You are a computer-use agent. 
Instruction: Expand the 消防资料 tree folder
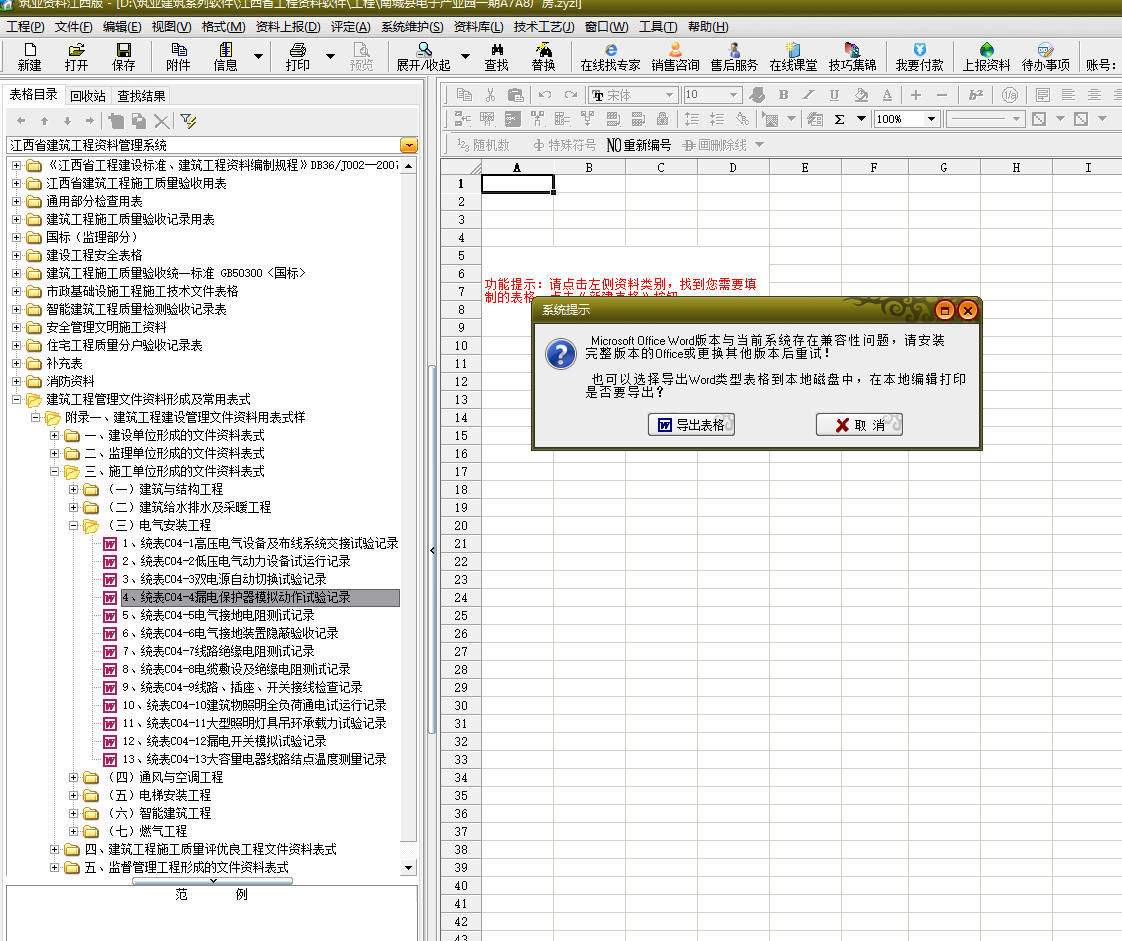tap(16, 381)
